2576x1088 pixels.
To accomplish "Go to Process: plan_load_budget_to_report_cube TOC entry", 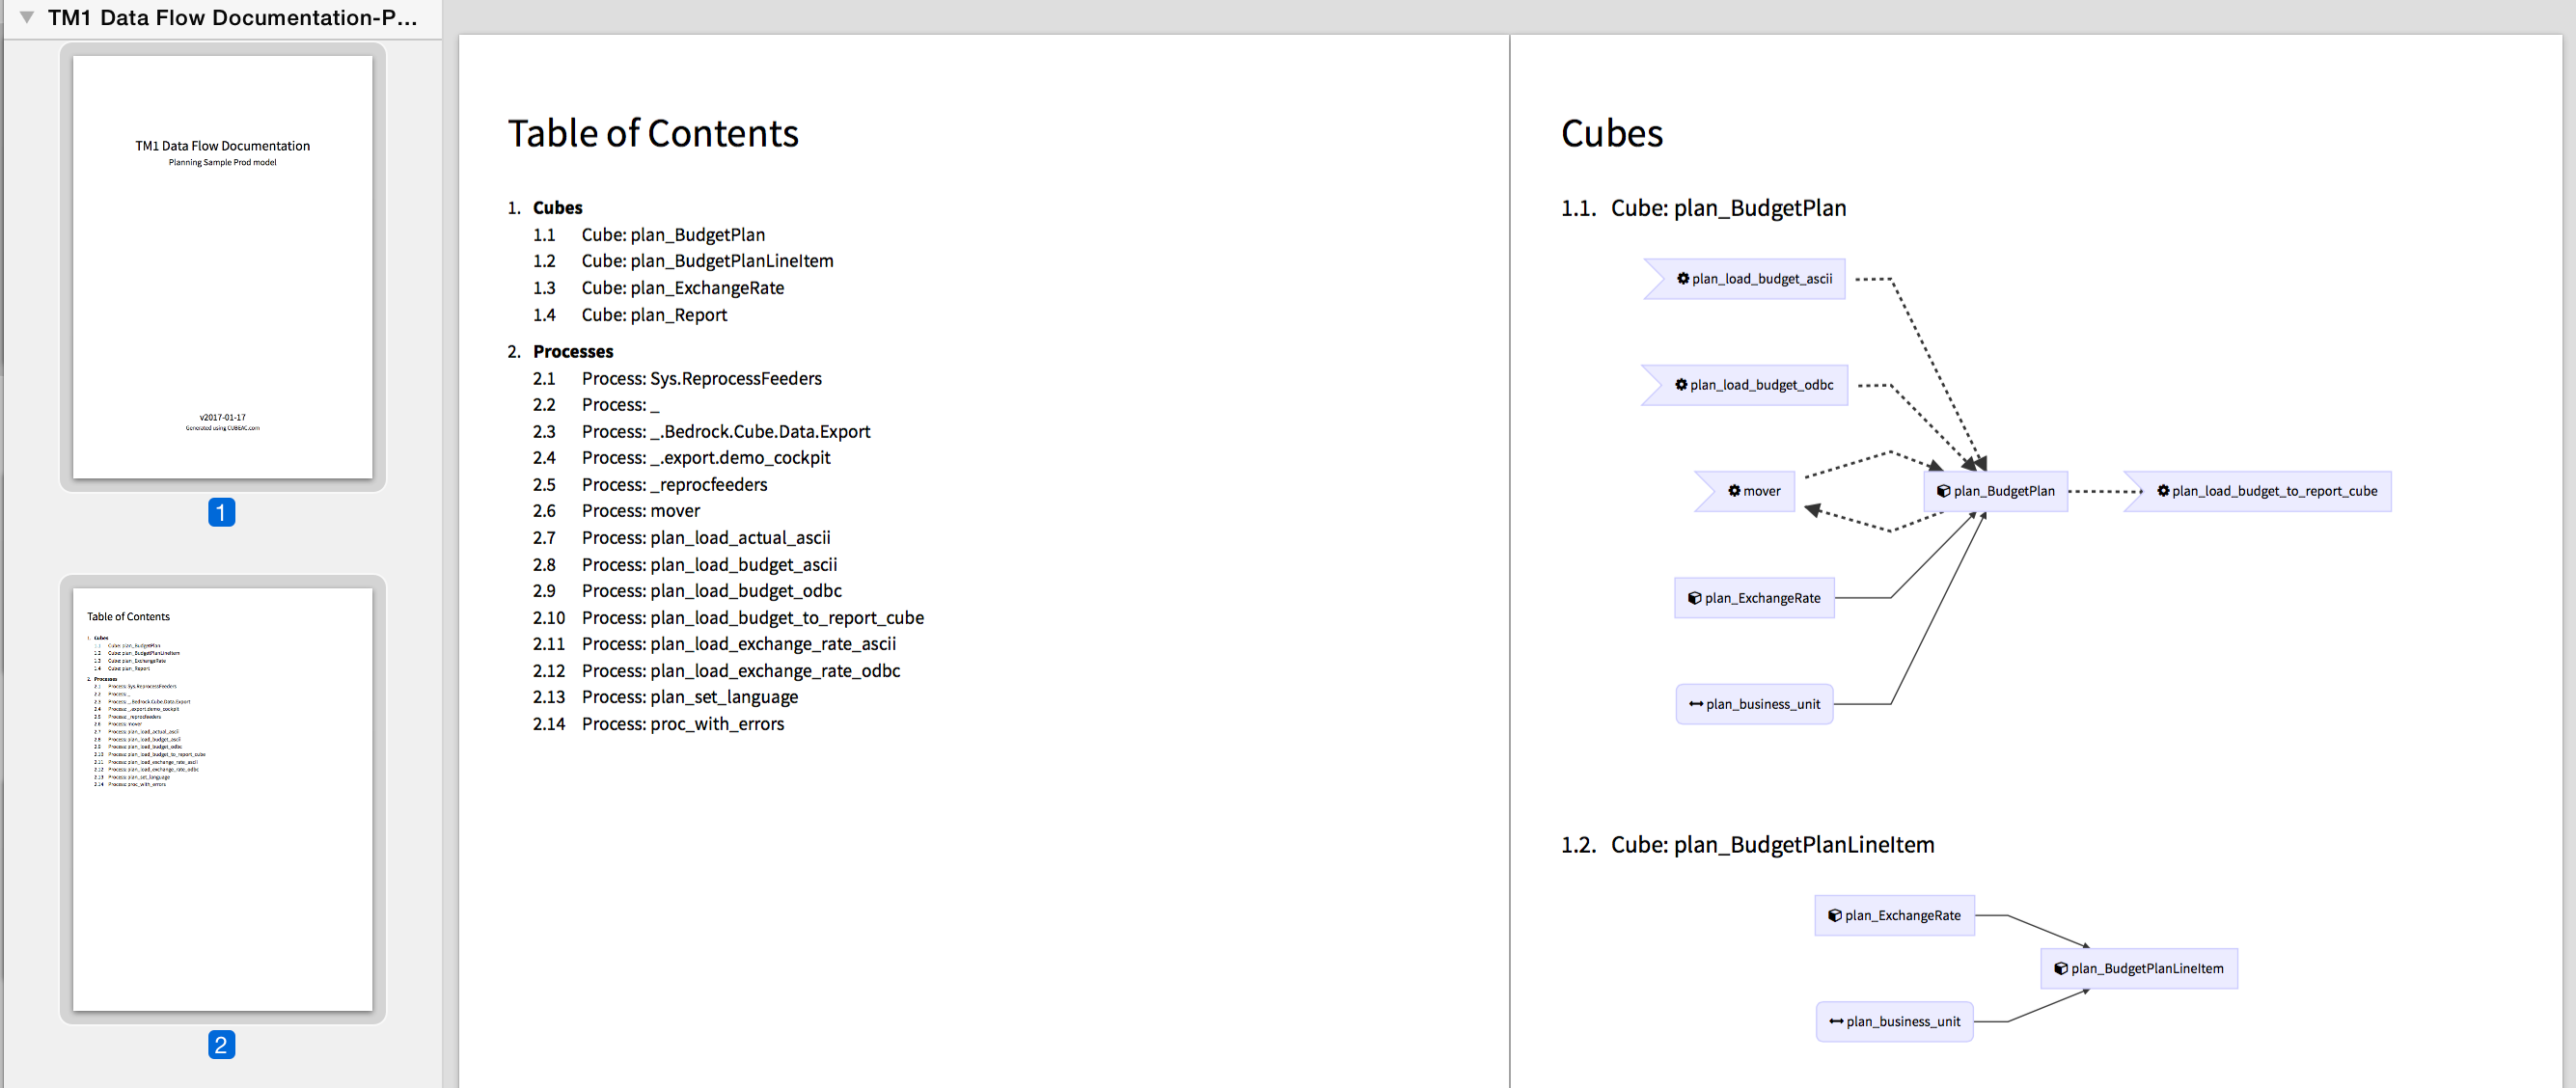I will coord(752,618).
